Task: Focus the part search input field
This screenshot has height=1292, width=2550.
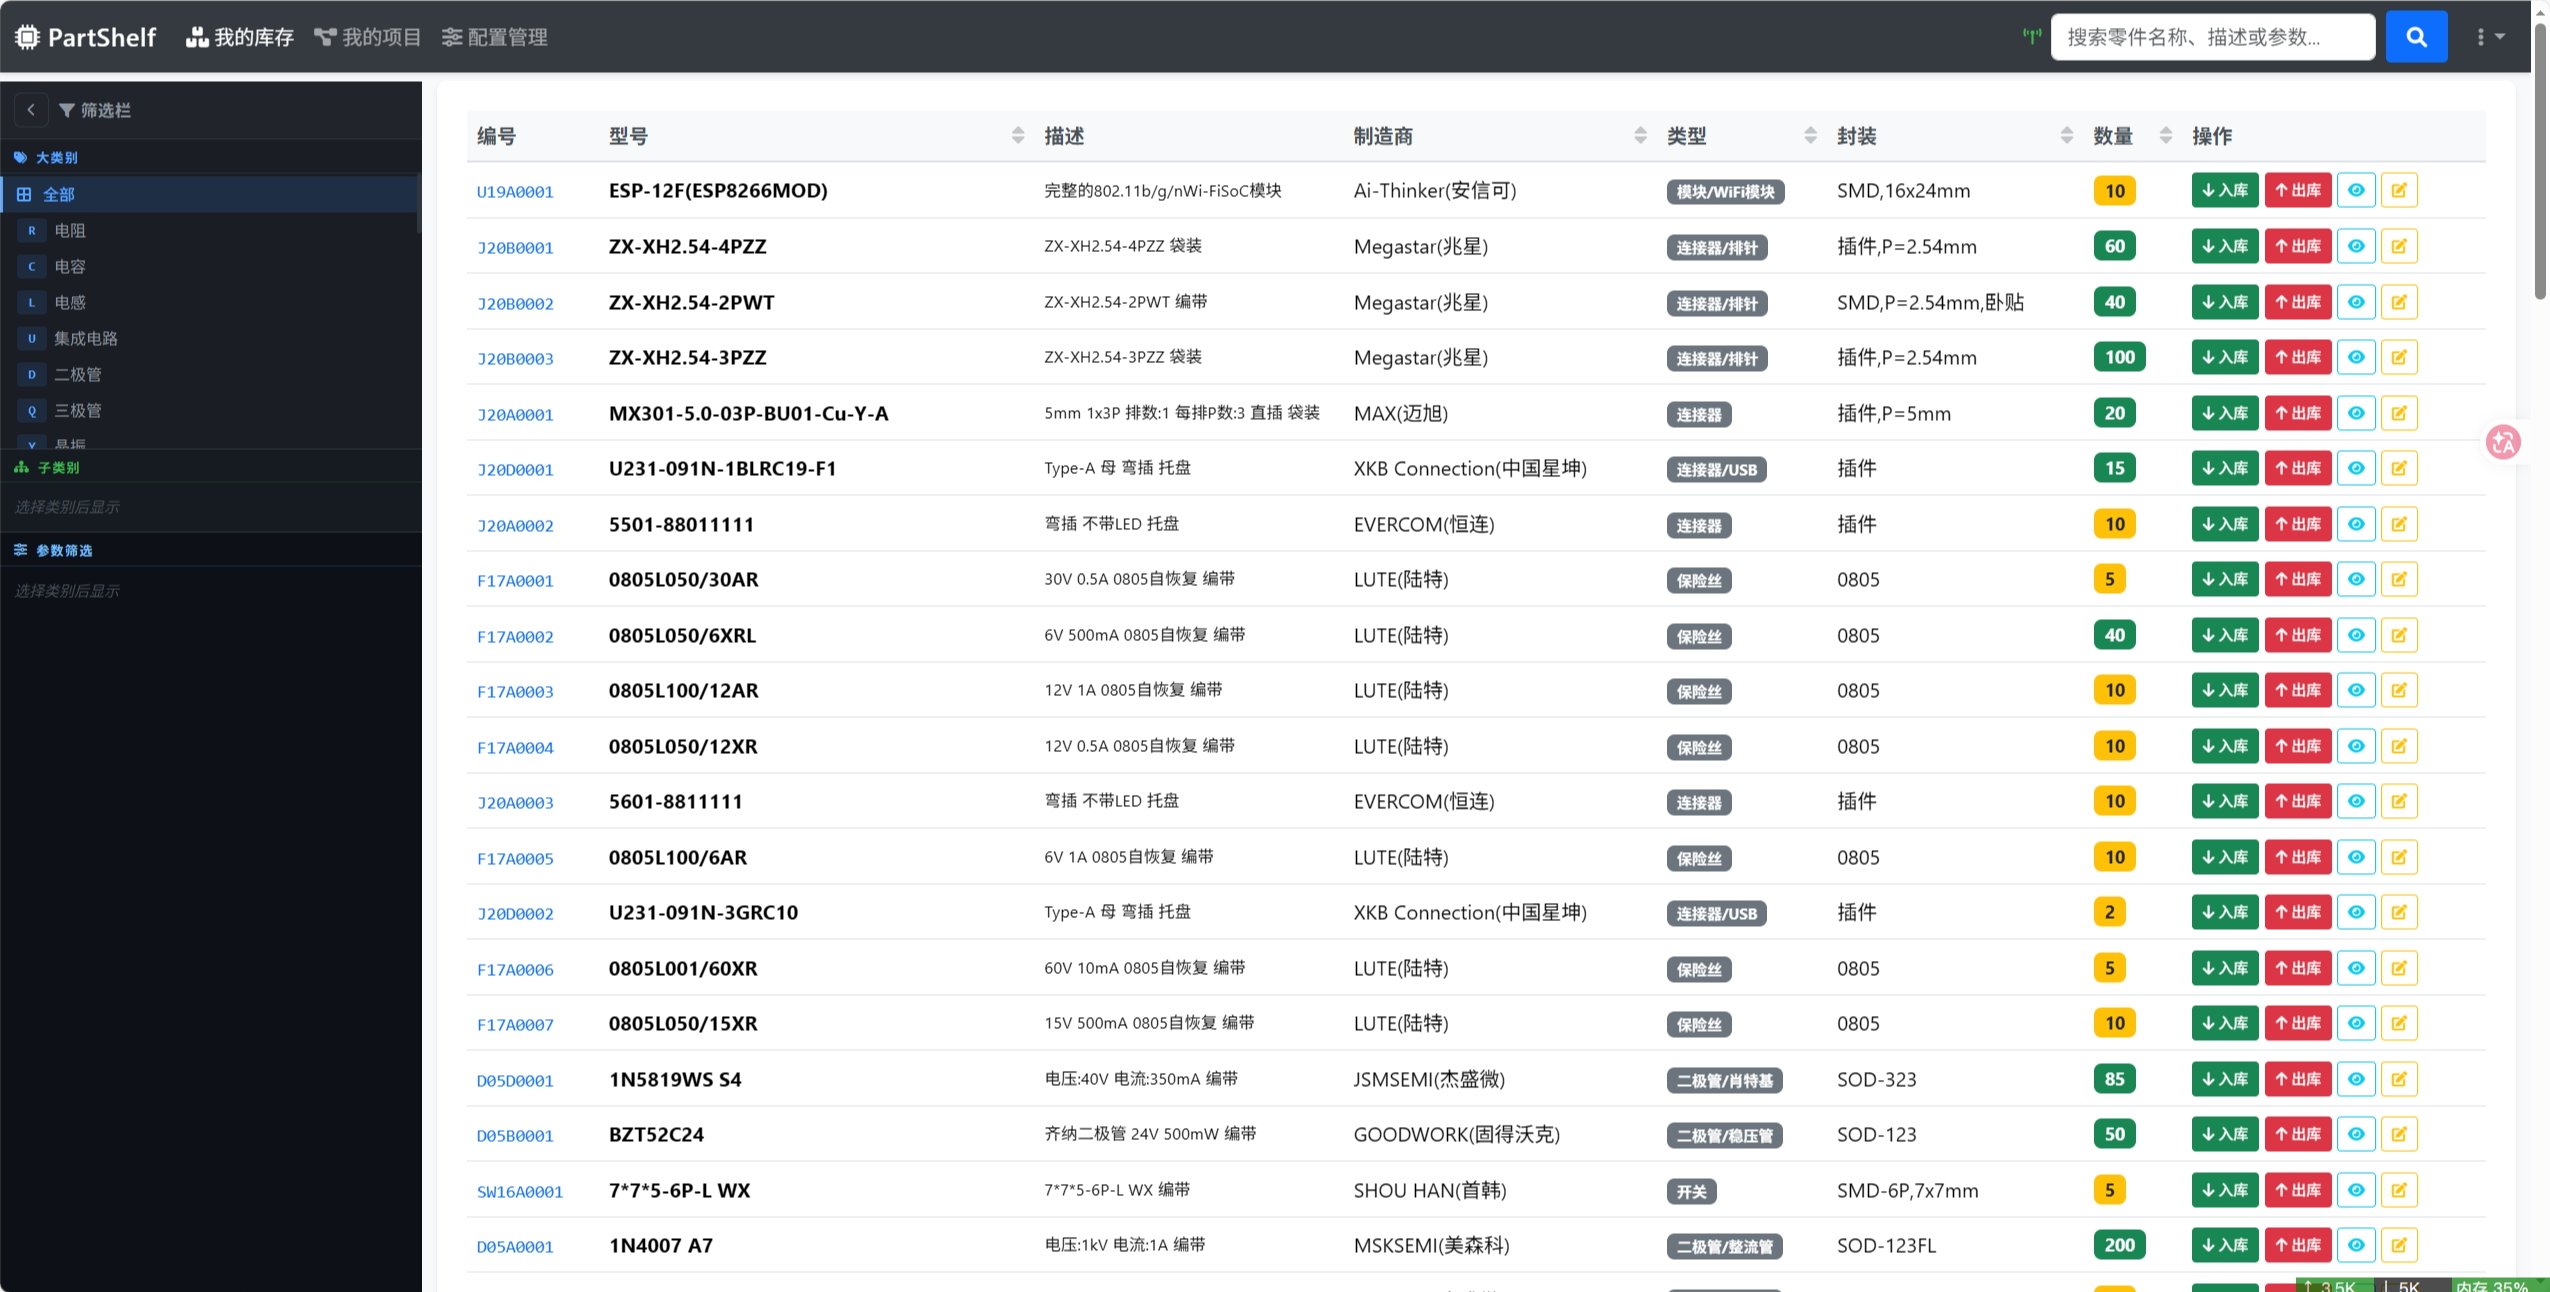Action: 2212,37
